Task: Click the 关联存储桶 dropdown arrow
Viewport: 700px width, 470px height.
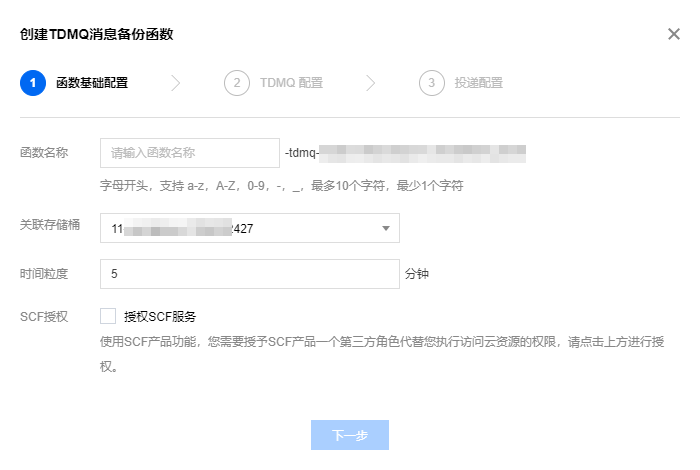Action: (386, 229)
